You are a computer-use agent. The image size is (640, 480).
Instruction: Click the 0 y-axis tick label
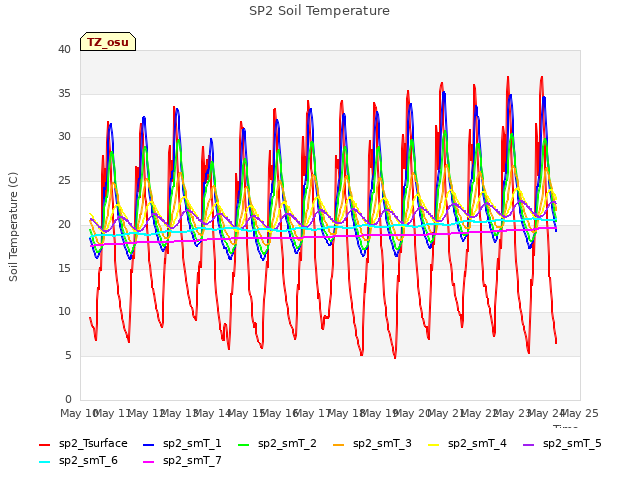[x=68, y=399]
